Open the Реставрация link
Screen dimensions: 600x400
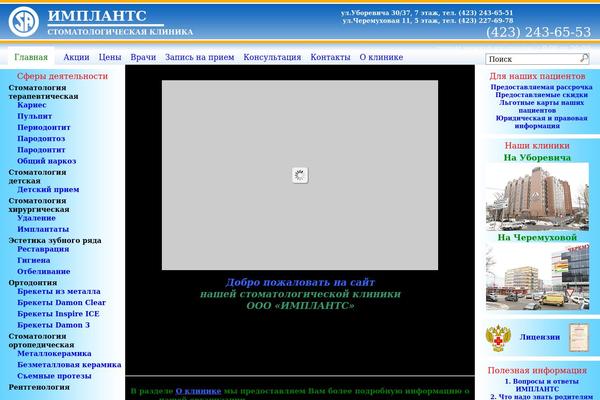click(x=43, y=249)
